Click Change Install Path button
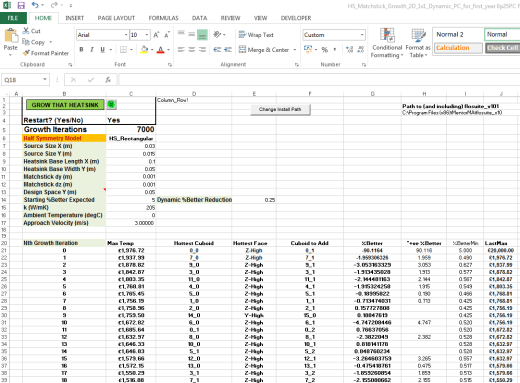Image resolution: width=520 pixels, height=383 pixels. click(280, 109)
